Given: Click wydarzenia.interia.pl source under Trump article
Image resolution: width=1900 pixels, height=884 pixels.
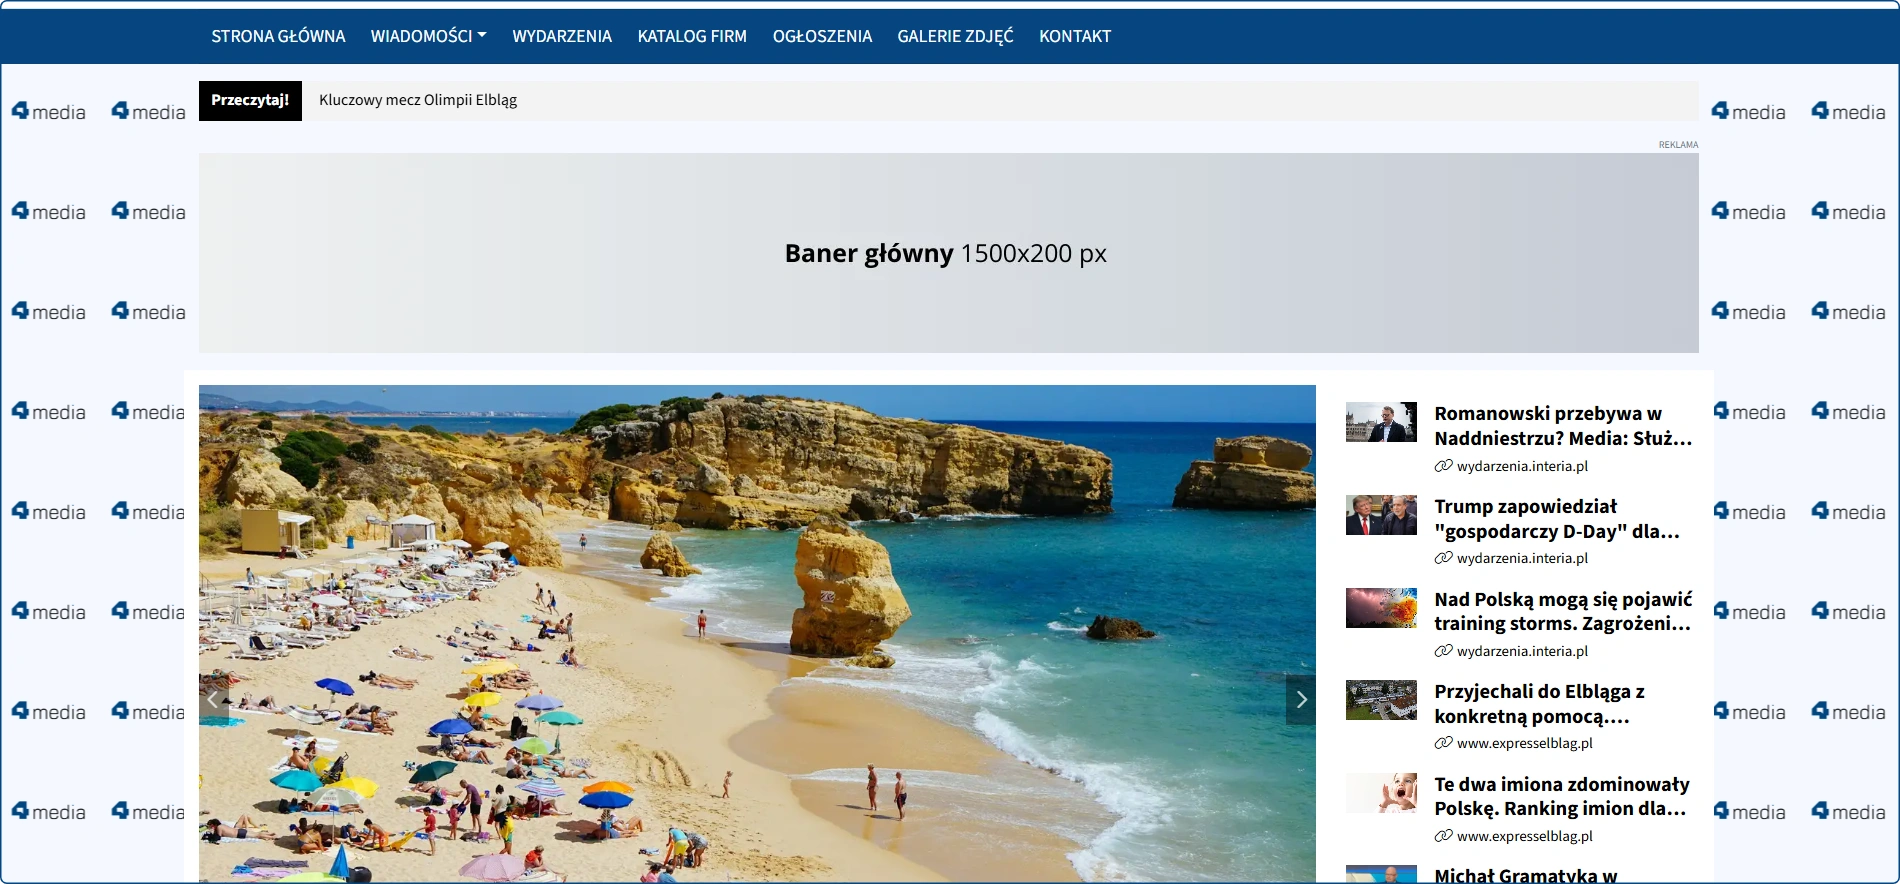Looking at the screenshot, I should pyautogui.click(x=1522, y=558).
